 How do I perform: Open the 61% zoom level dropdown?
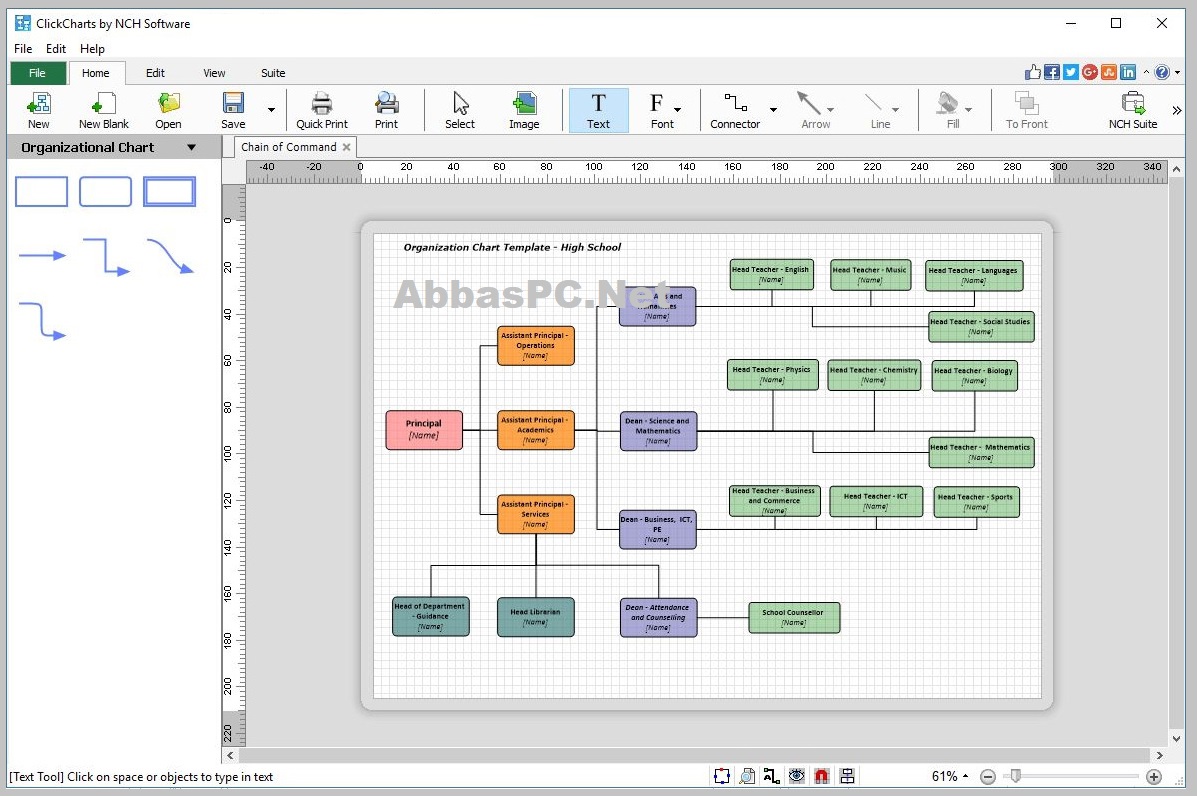click(x=950, y=776)
